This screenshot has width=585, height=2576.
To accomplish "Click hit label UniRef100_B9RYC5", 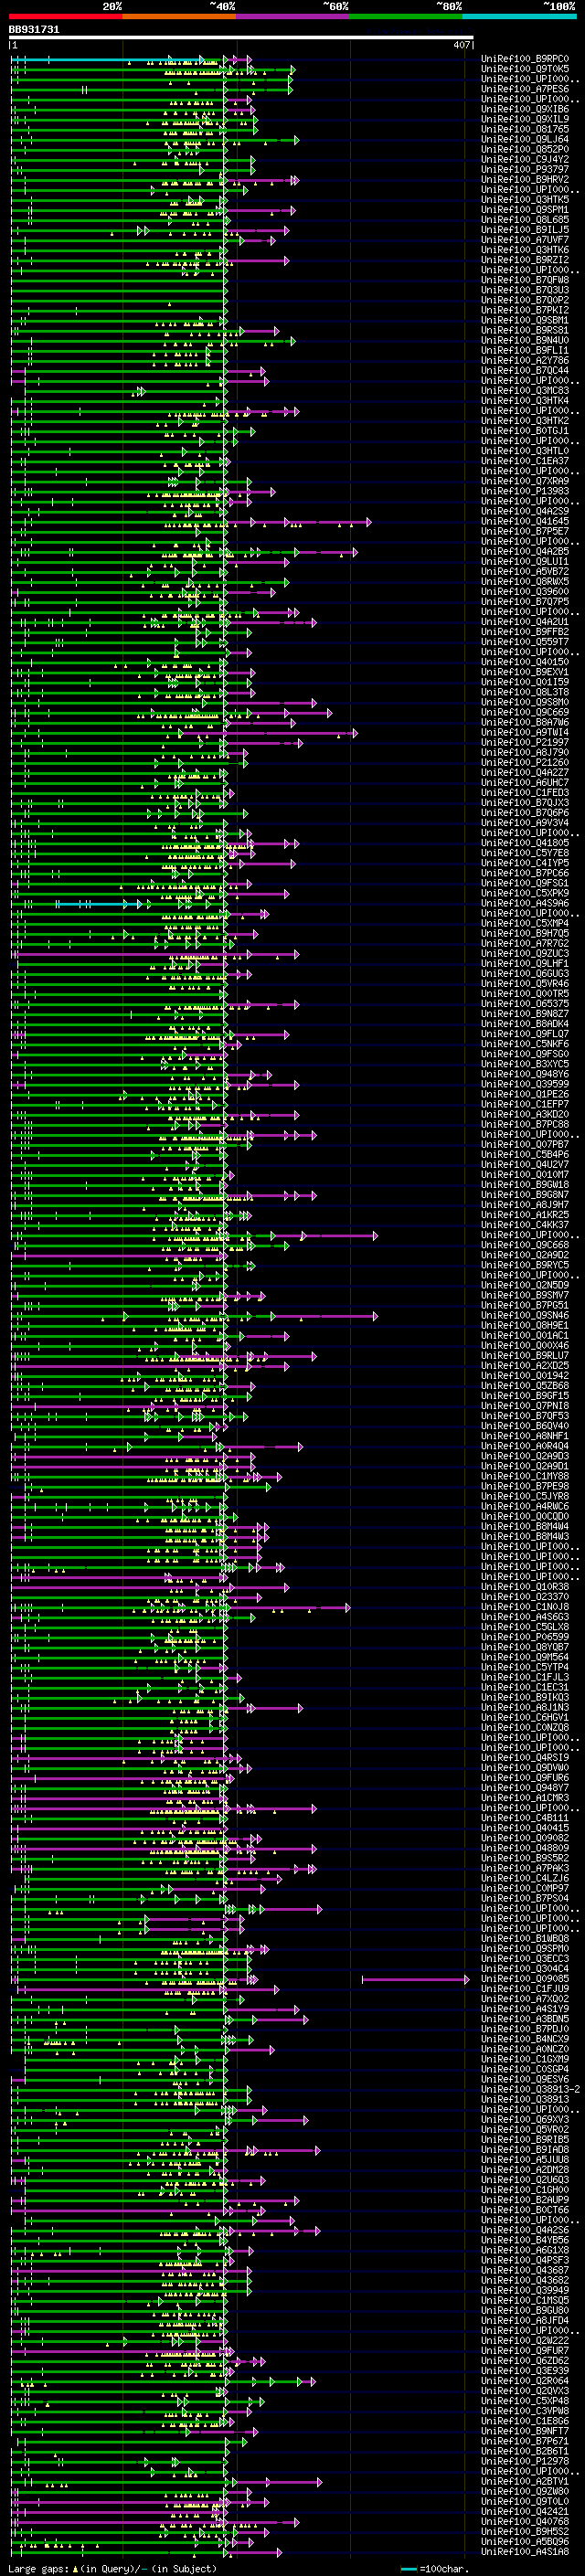I will [525, 1265].
